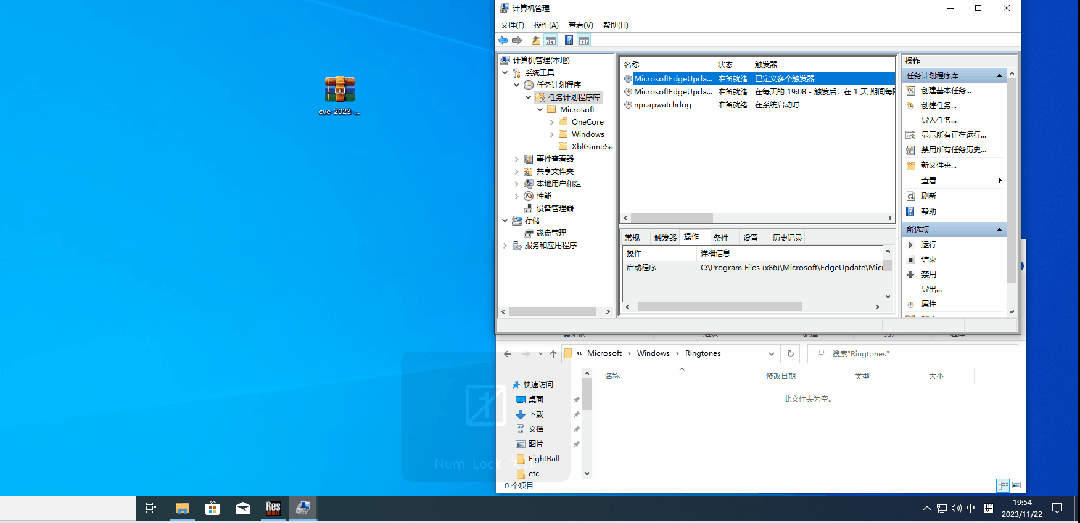Click the blue Help toolbar icon

[x=569, y=41]
